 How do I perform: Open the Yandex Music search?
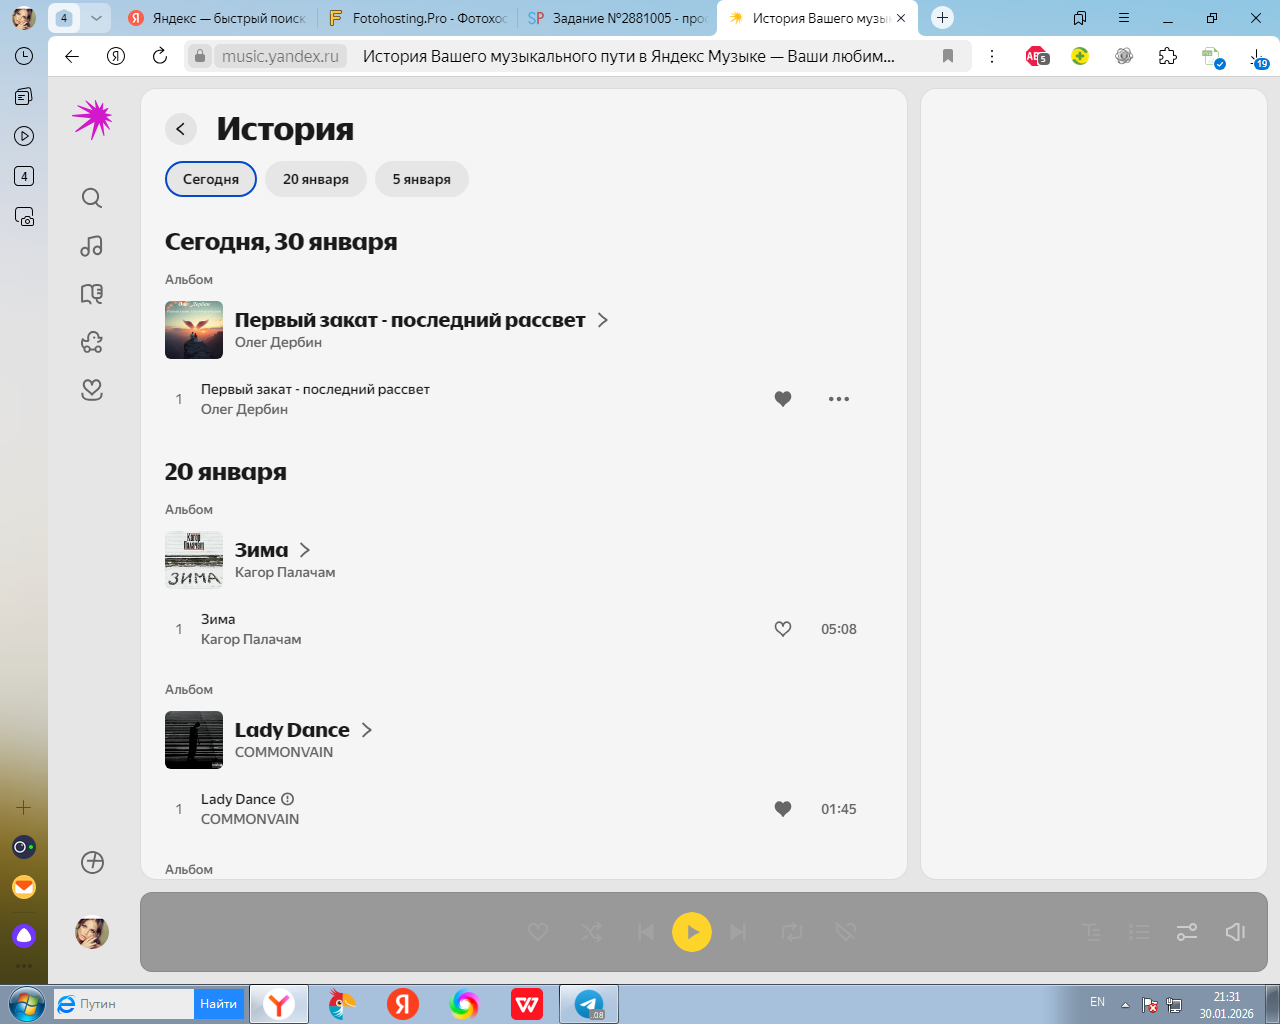pos(92,198)
